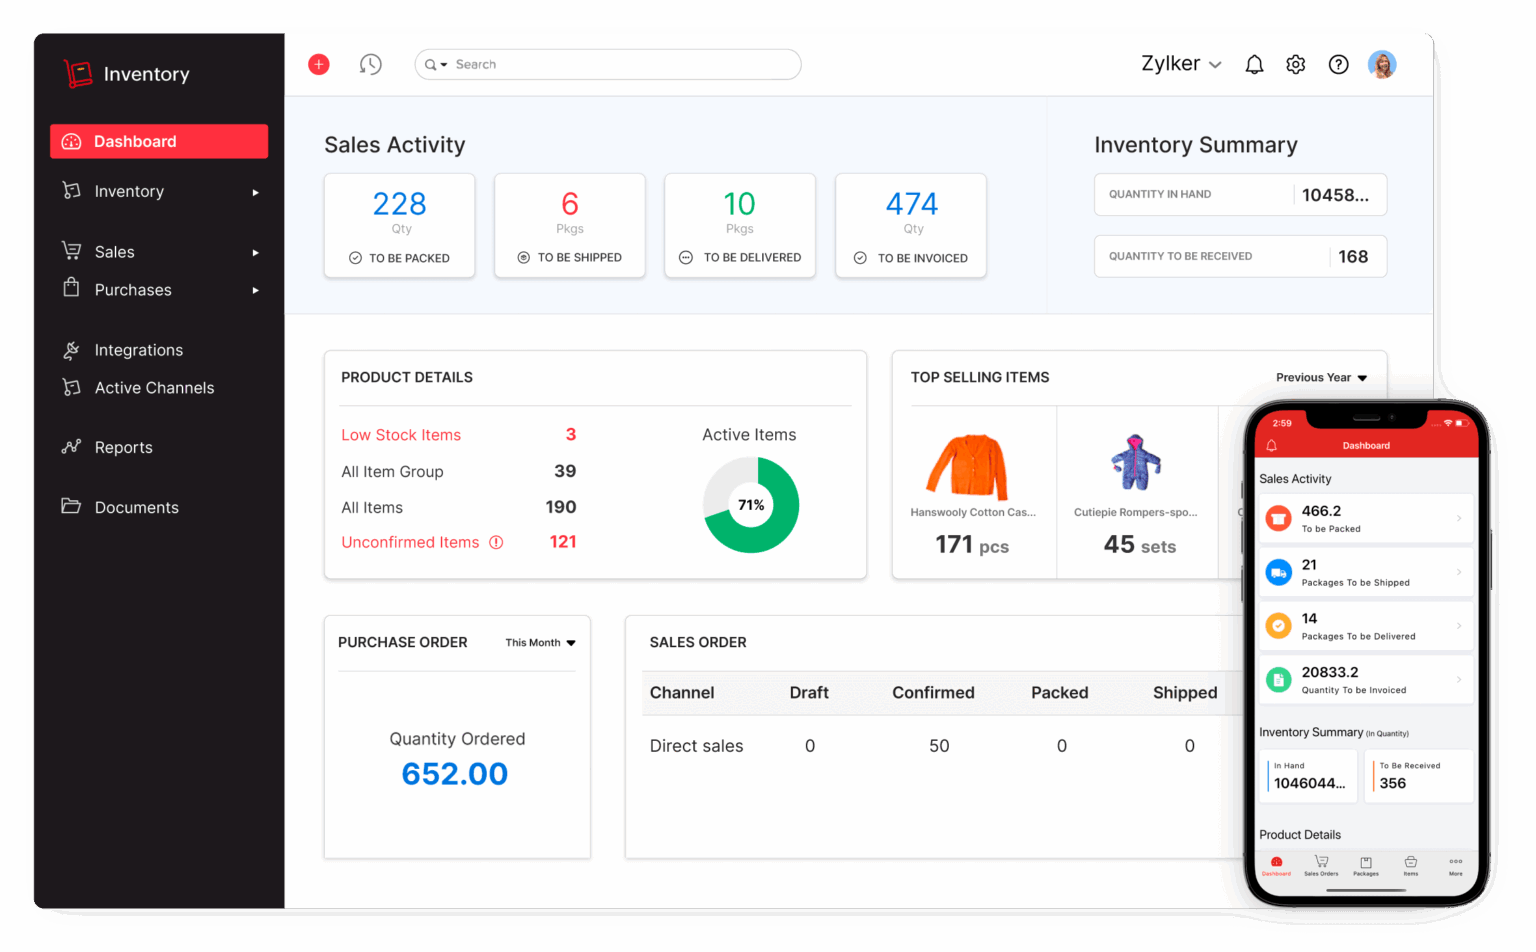The width and height of the screenshot is (1536, 952).
Task: Click the red plus quick-create icon
Action: tap(319, 64)
